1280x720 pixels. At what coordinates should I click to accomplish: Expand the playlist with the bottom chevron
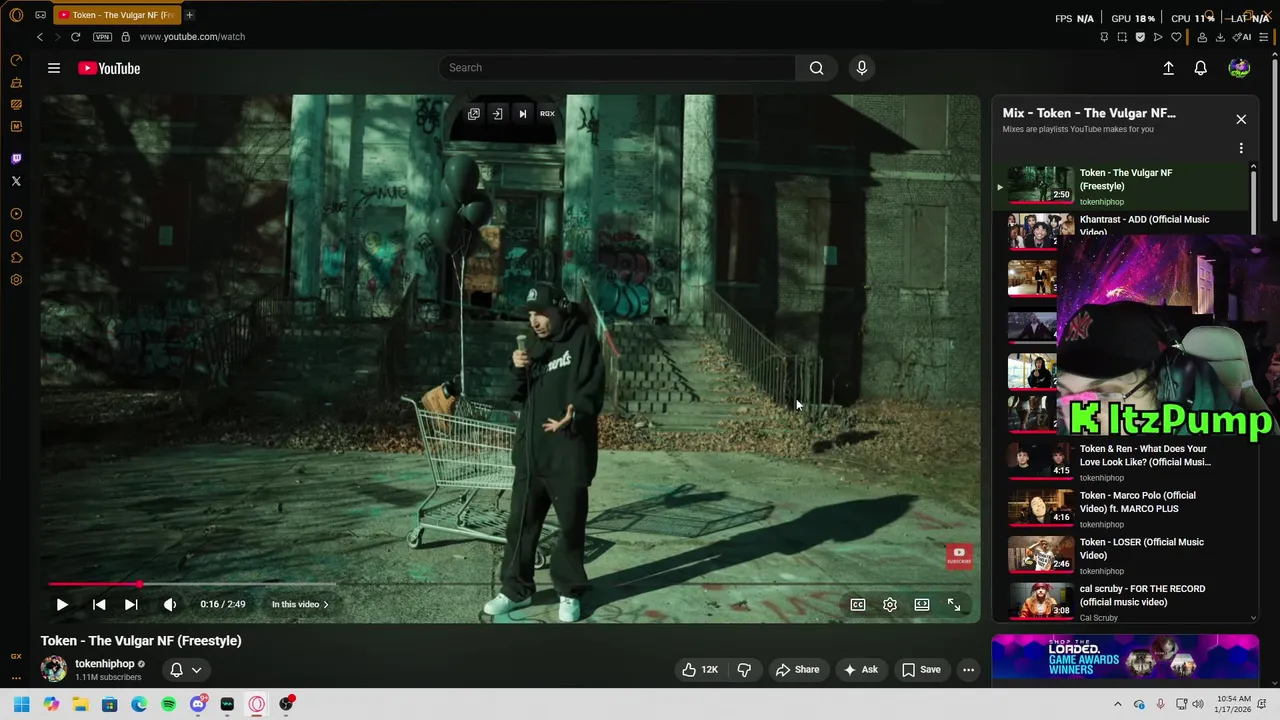coord(1254,618)
